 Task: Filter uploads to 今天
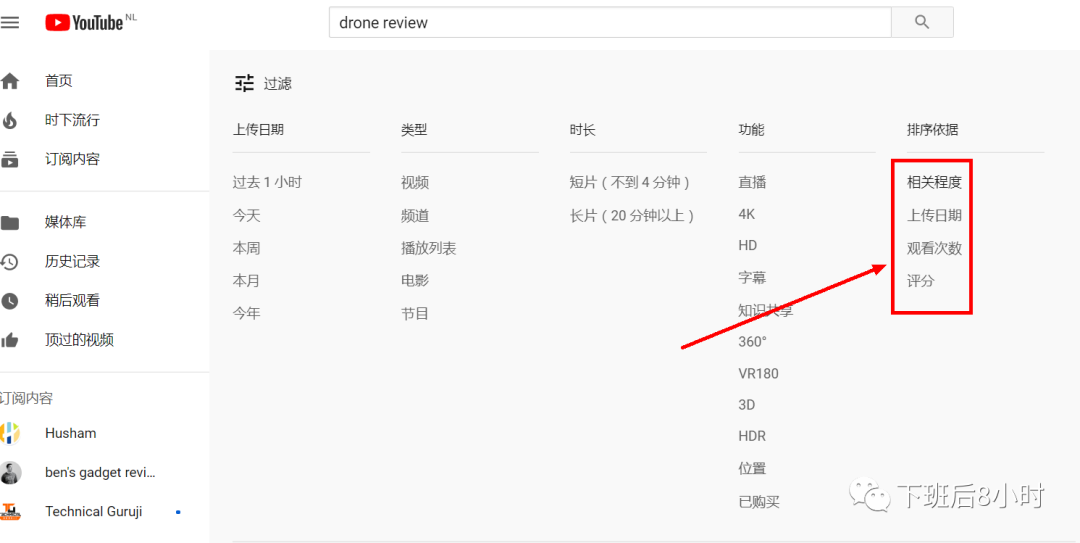pyautogui.click(x=247, y=216)
